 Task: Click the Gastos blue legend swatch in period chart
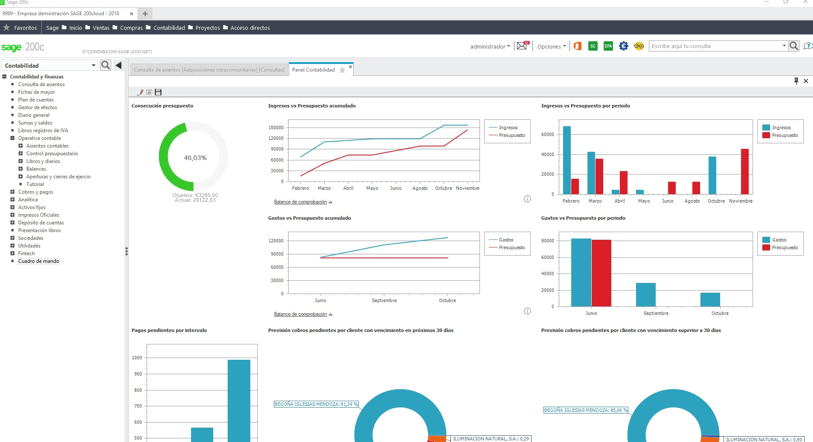pyautogui.click(x=766, y=240)
